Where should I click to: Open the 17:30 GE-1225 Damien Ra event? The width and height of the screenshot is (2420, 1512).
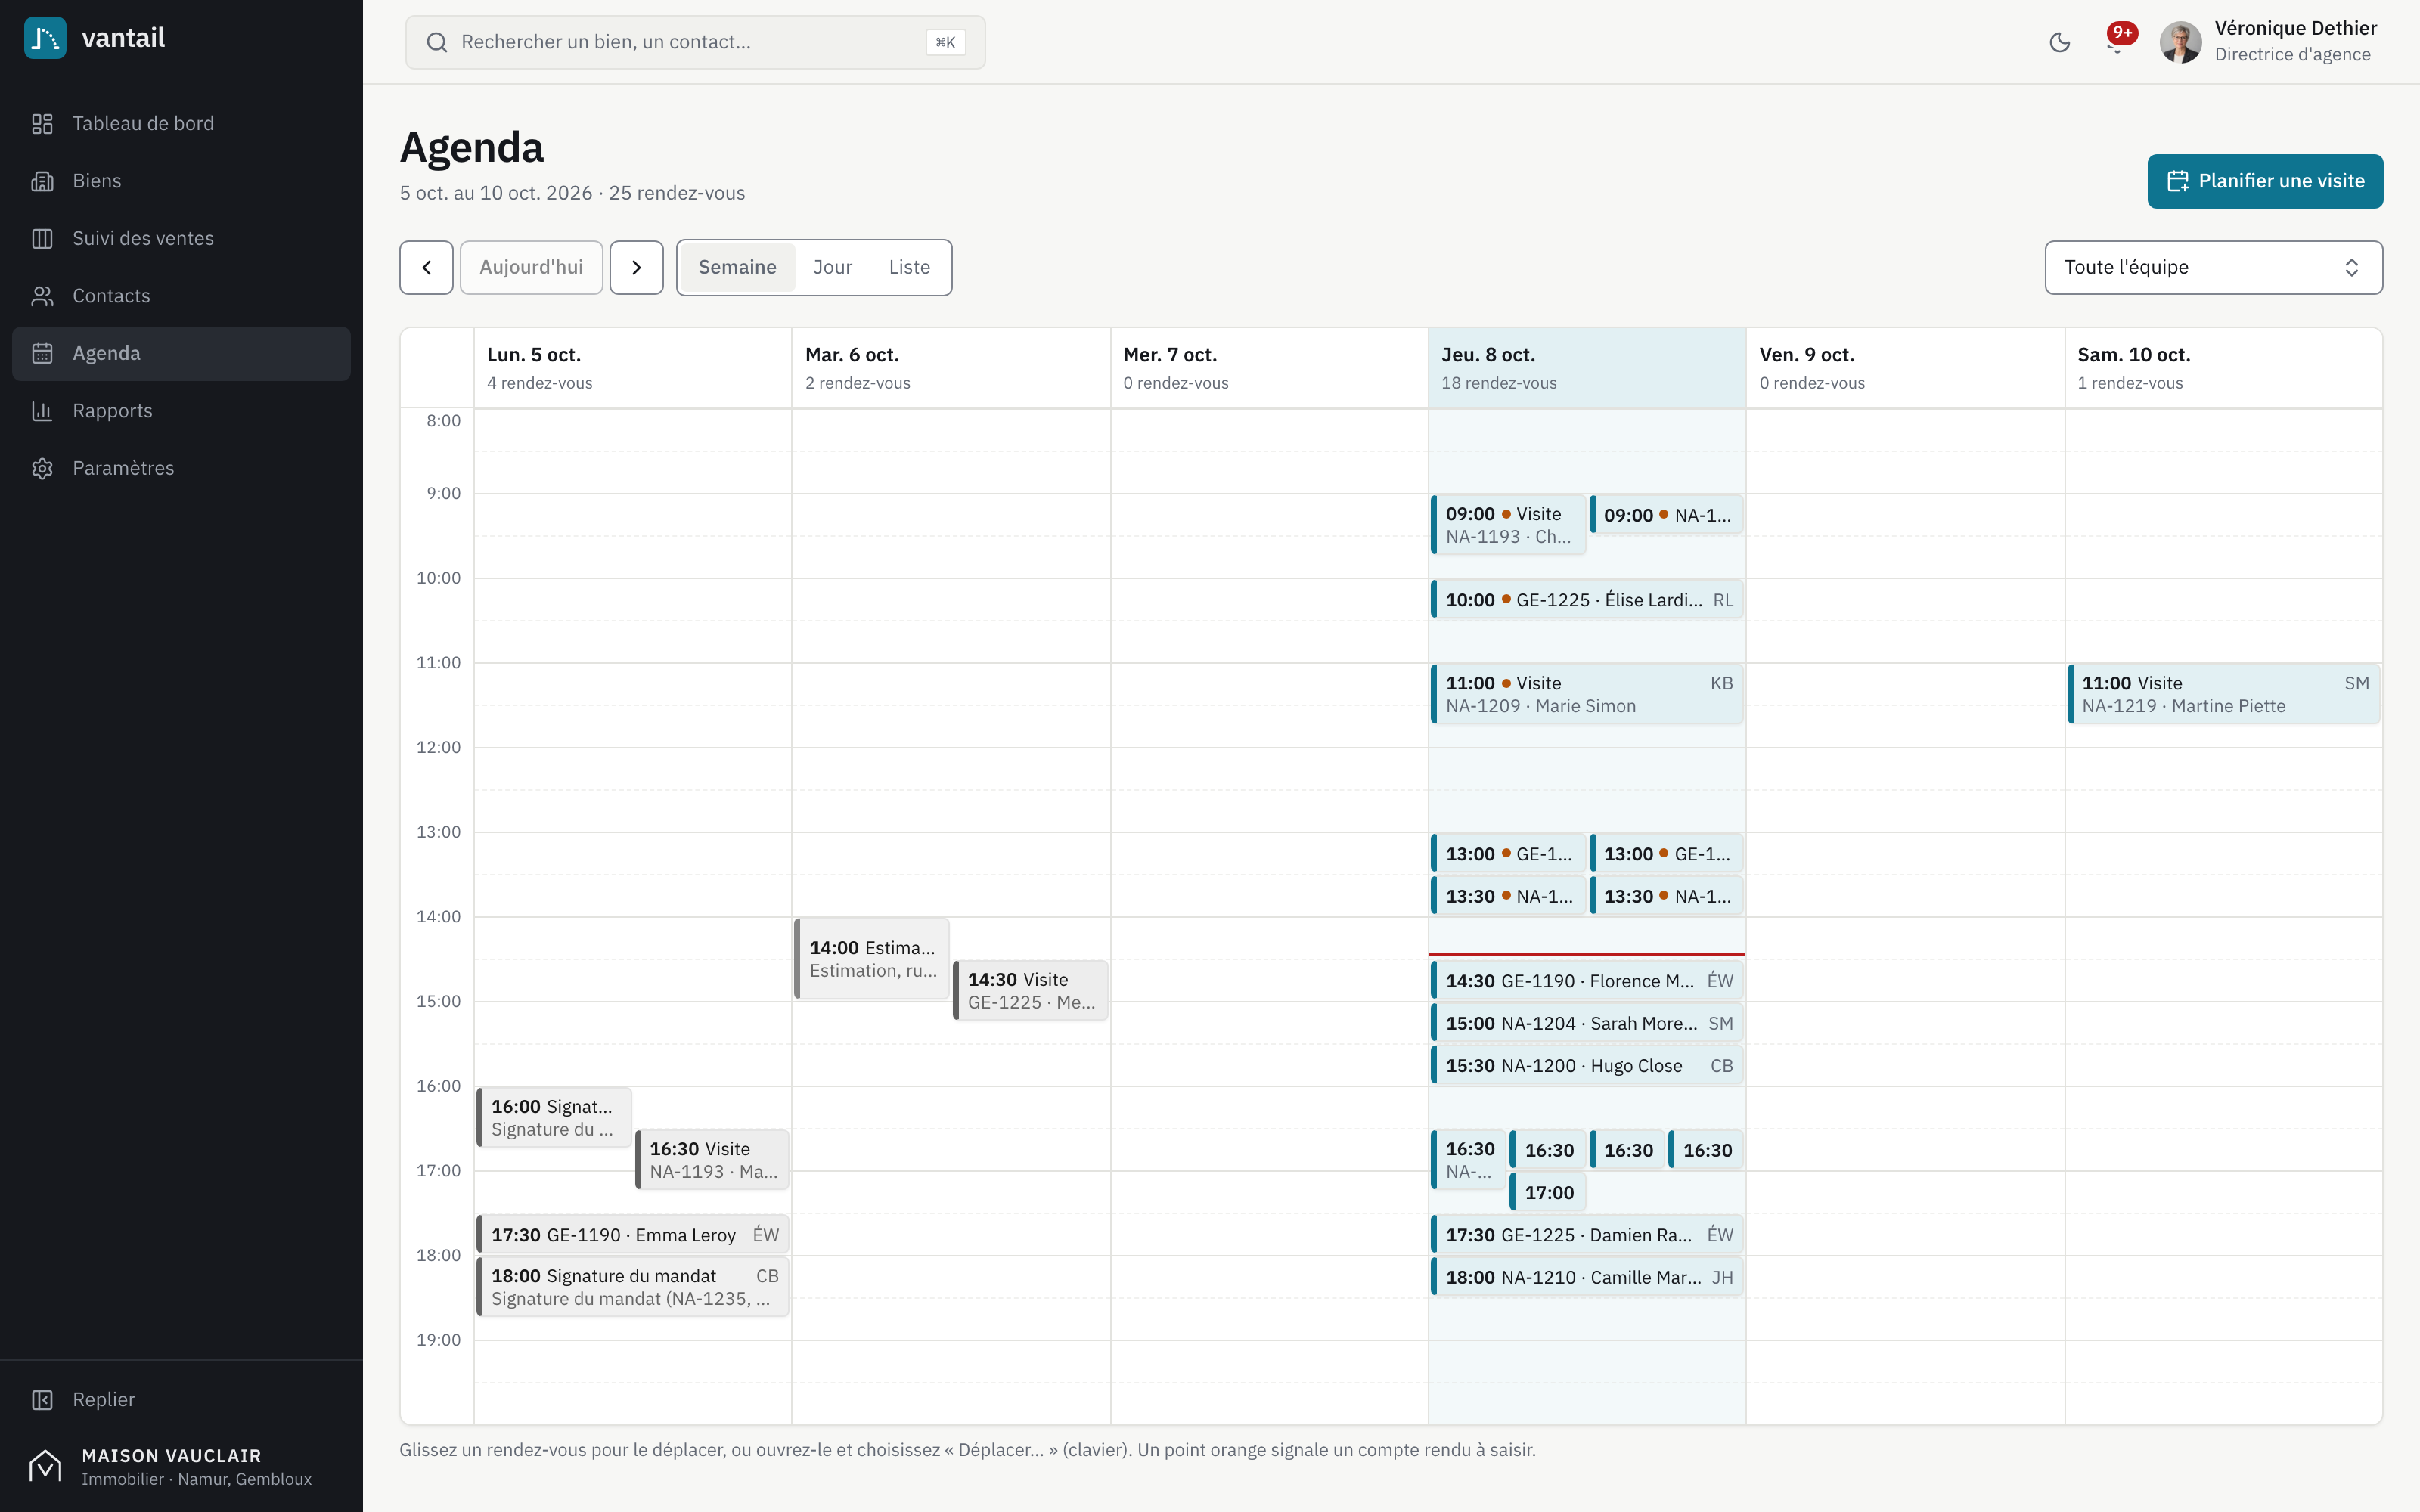click(x=1587, y=1235)
